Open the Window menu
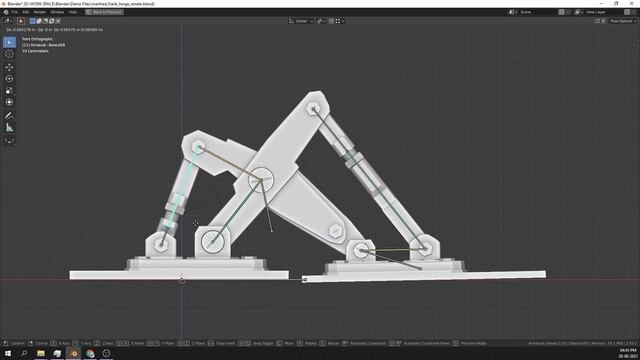This screenshot has width=640, height=360. (x=57, y=12)
